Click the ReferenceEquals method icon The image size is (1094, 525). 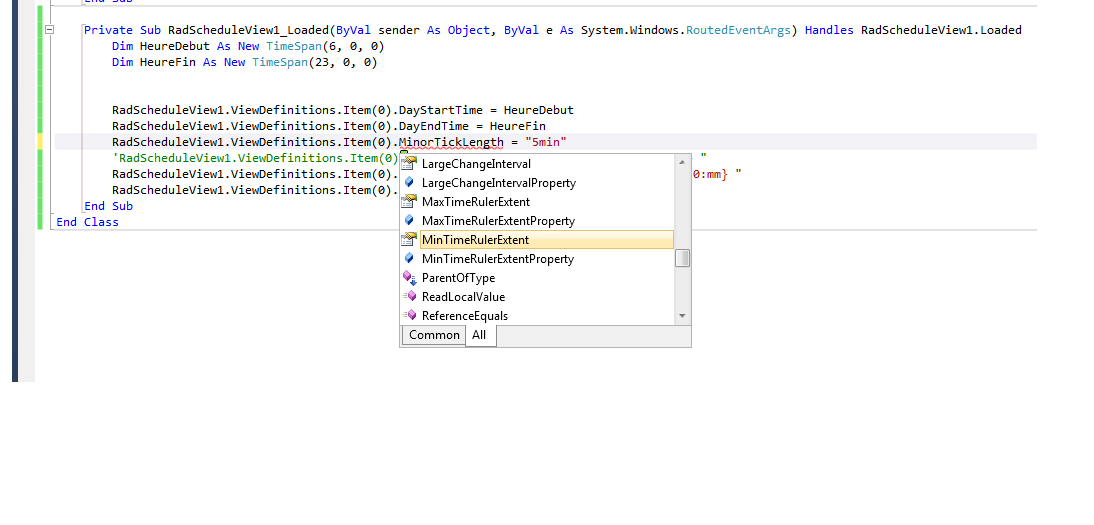coord(410,316)
